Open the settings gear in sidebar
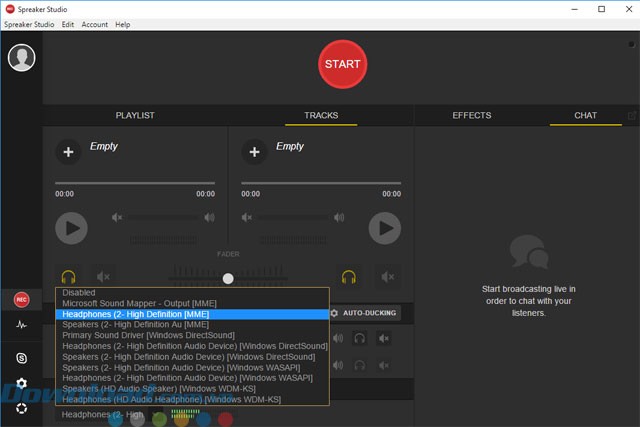Image resolution: width=640 pixels, height=427 pixels. 21,383
